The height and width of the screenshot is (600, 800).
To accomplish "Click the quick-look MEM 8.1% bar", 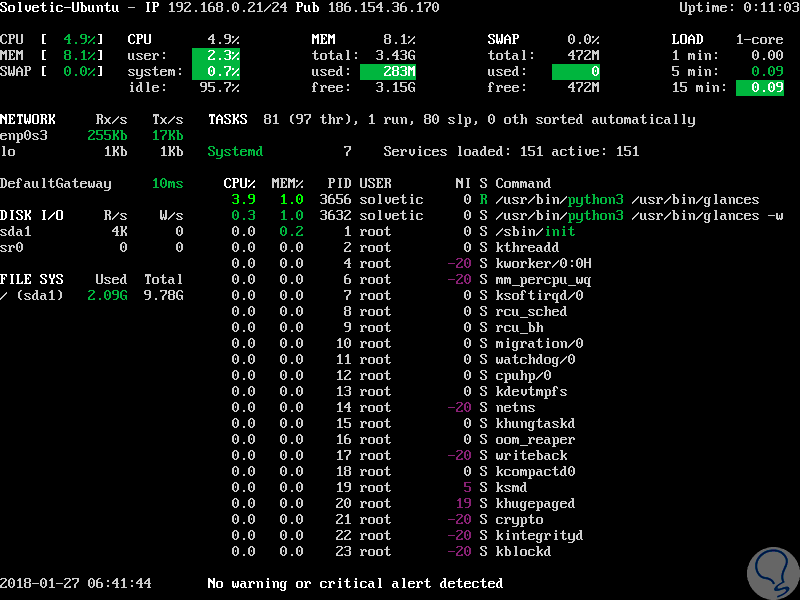I will [x=51, y=56].
